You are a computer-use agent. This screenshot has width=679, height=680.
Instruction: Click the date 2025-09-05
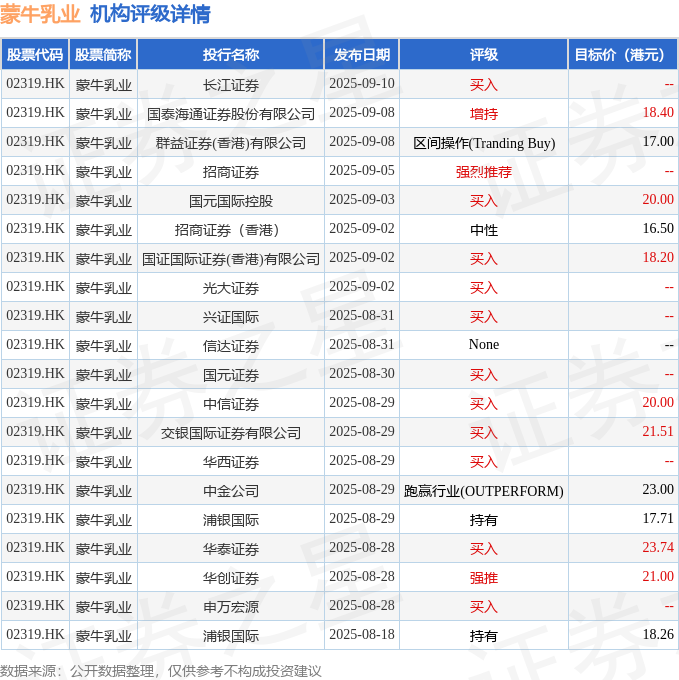pos(362,170)
